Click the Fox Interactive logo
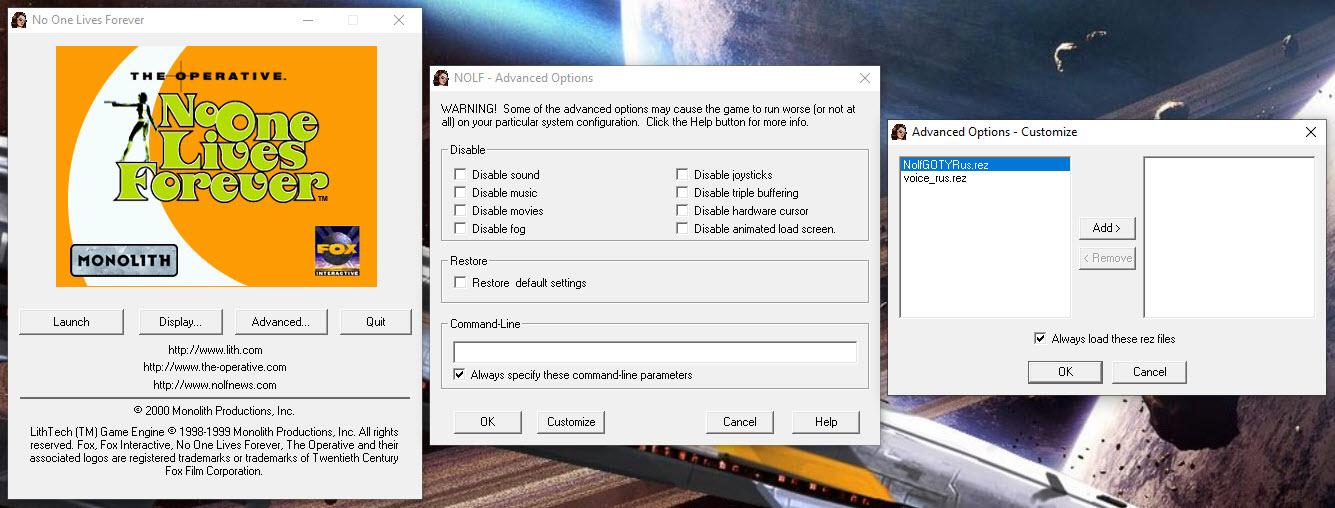Image resolution: width=1335 pixels, height=508 pixels. (x=337, y=252)
